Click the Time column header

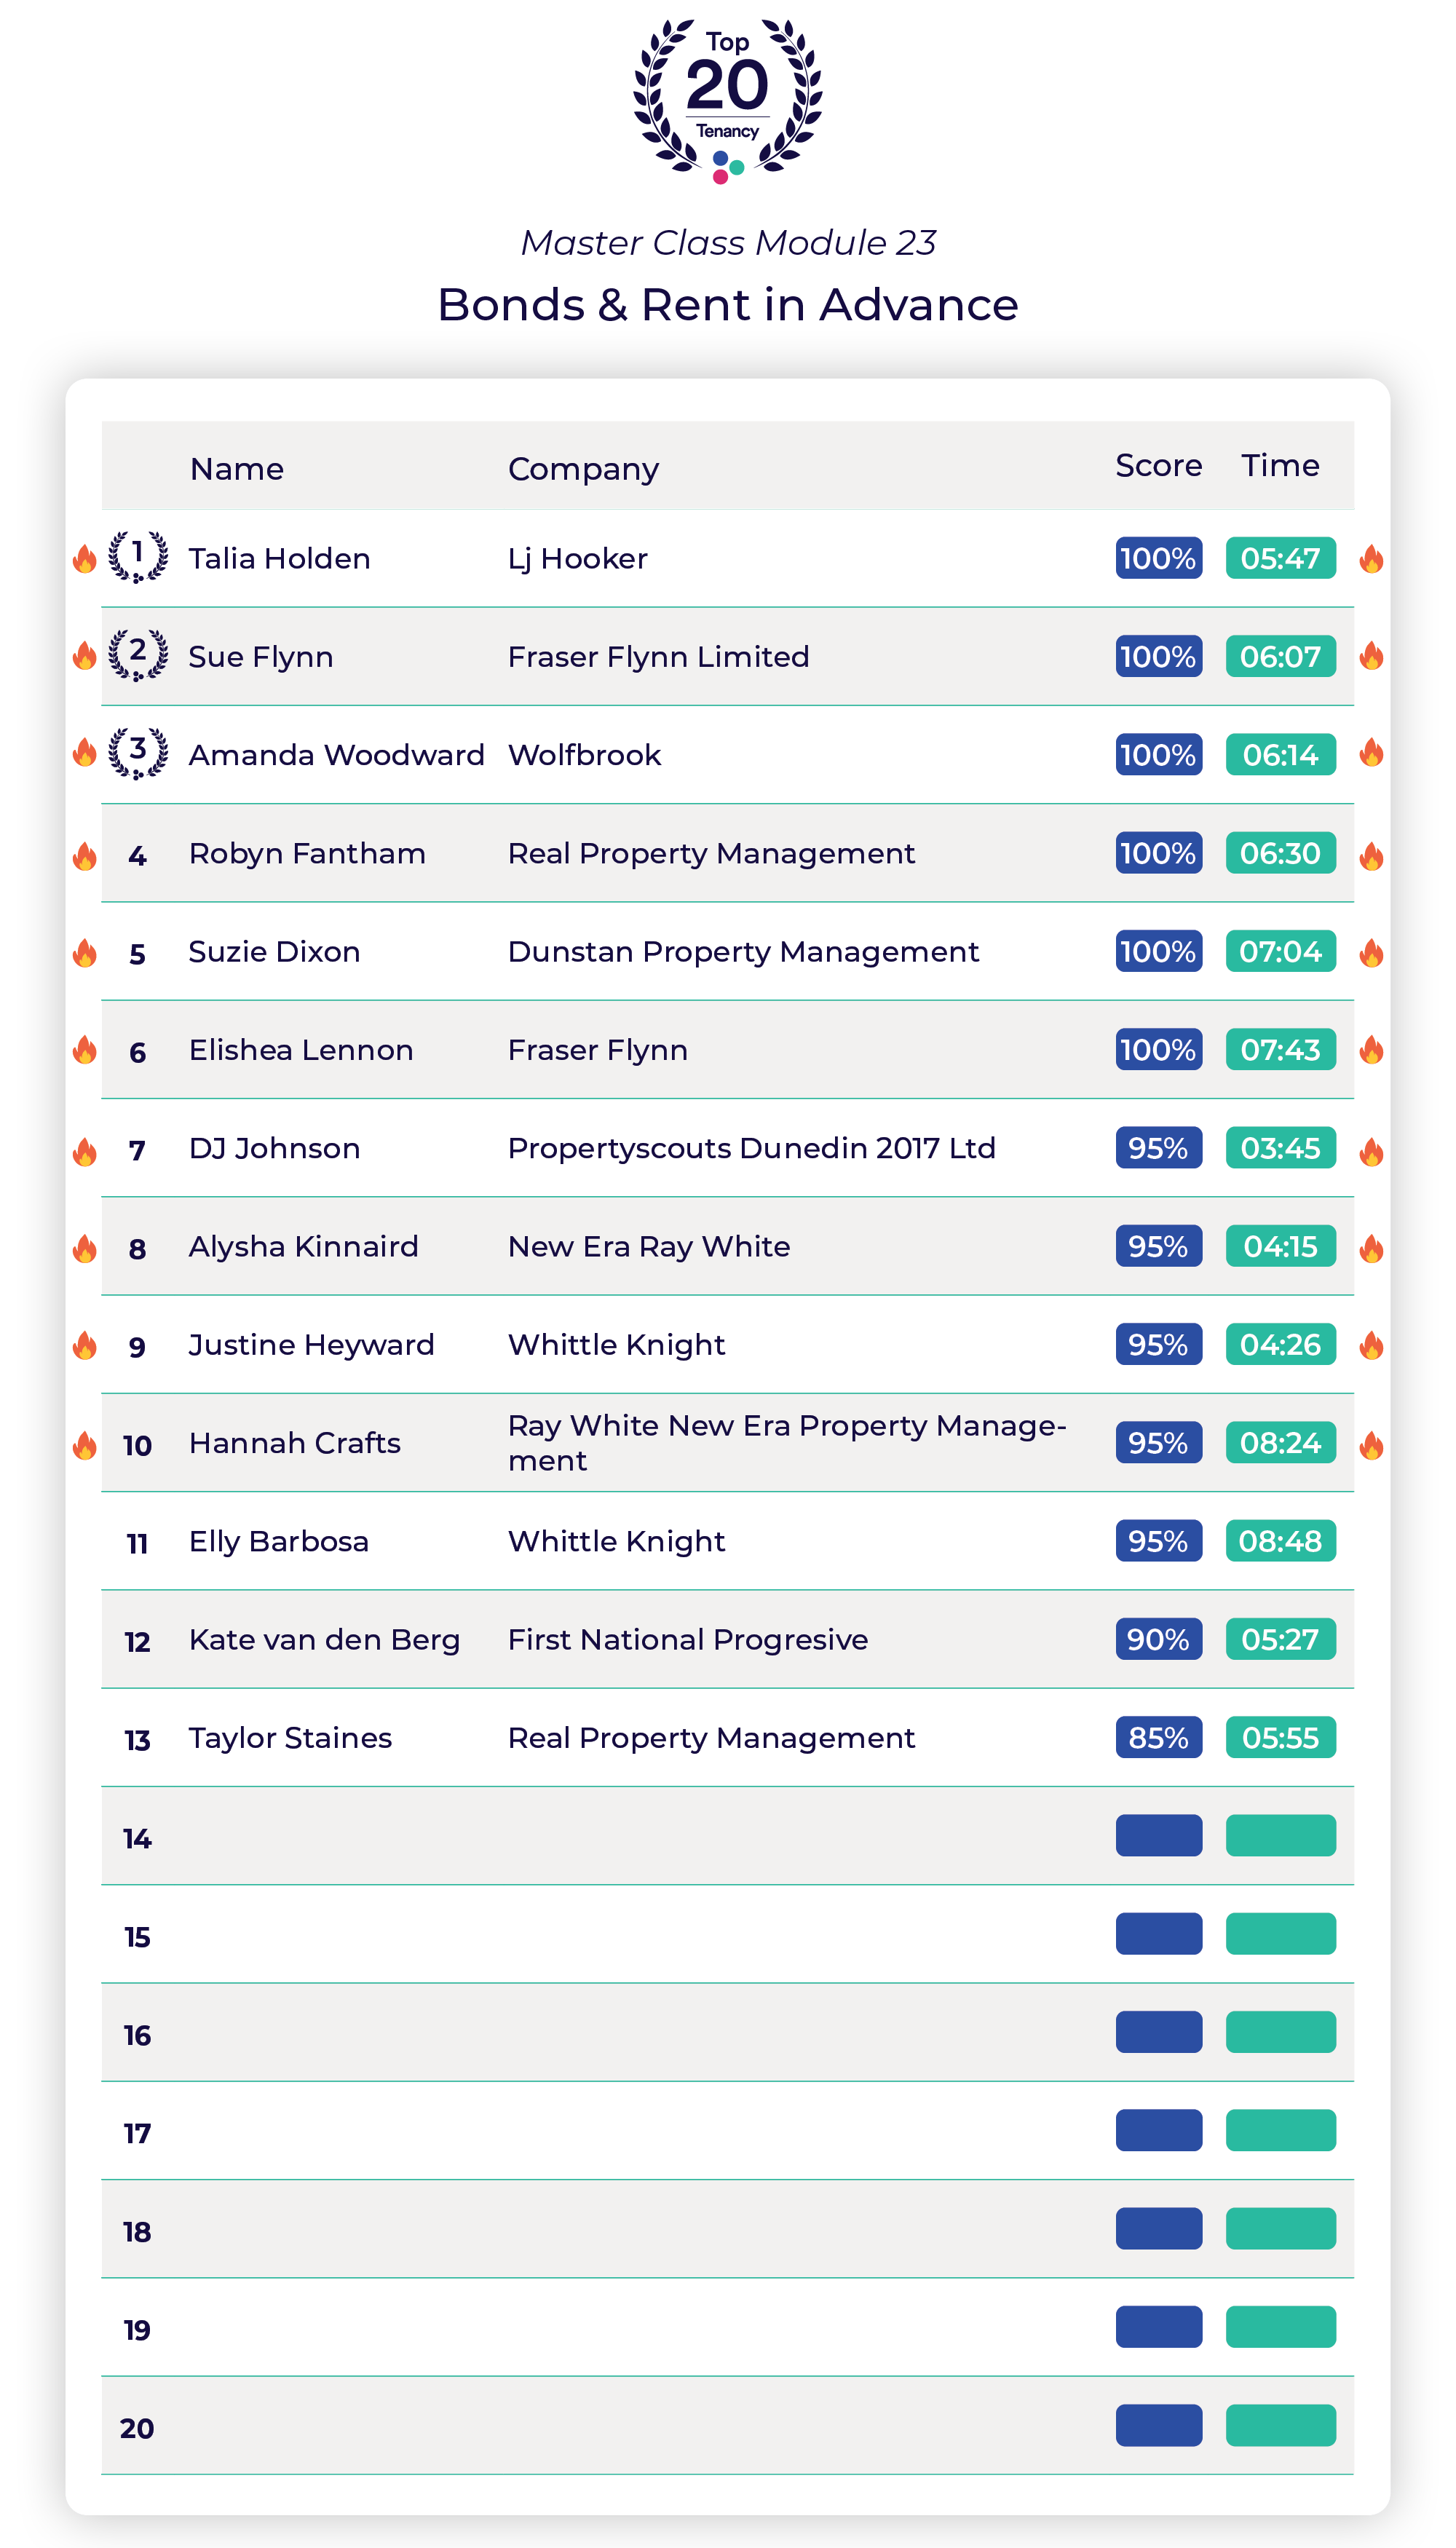click(x=1280, y=465)
